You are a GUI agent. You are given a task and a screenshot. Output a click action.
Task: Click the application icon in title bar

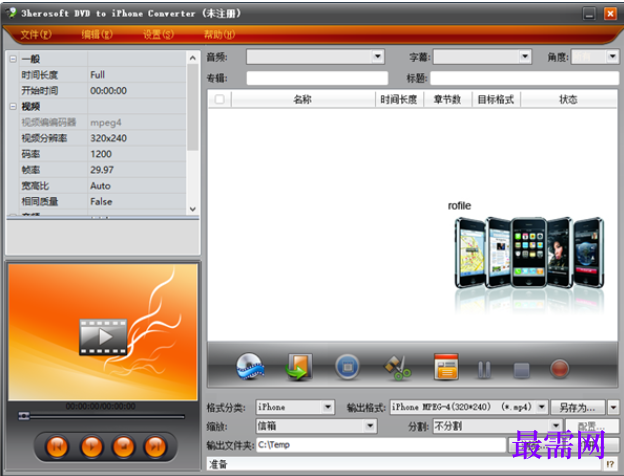pyautogui.click(x=12, y=13)
